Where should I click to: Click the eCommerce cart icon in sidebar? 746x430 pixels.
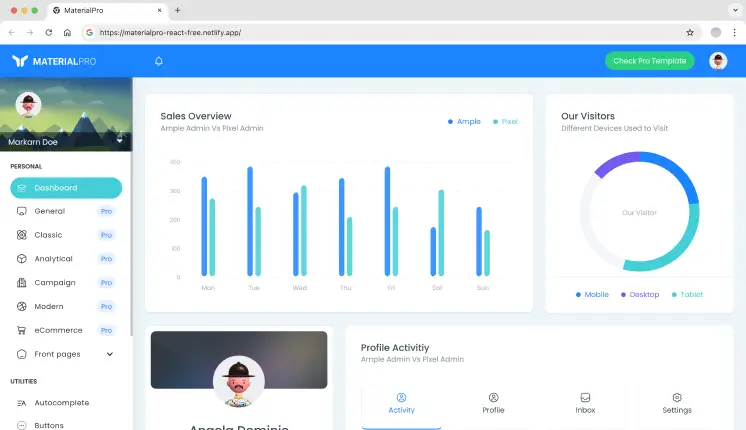point(22,330)
